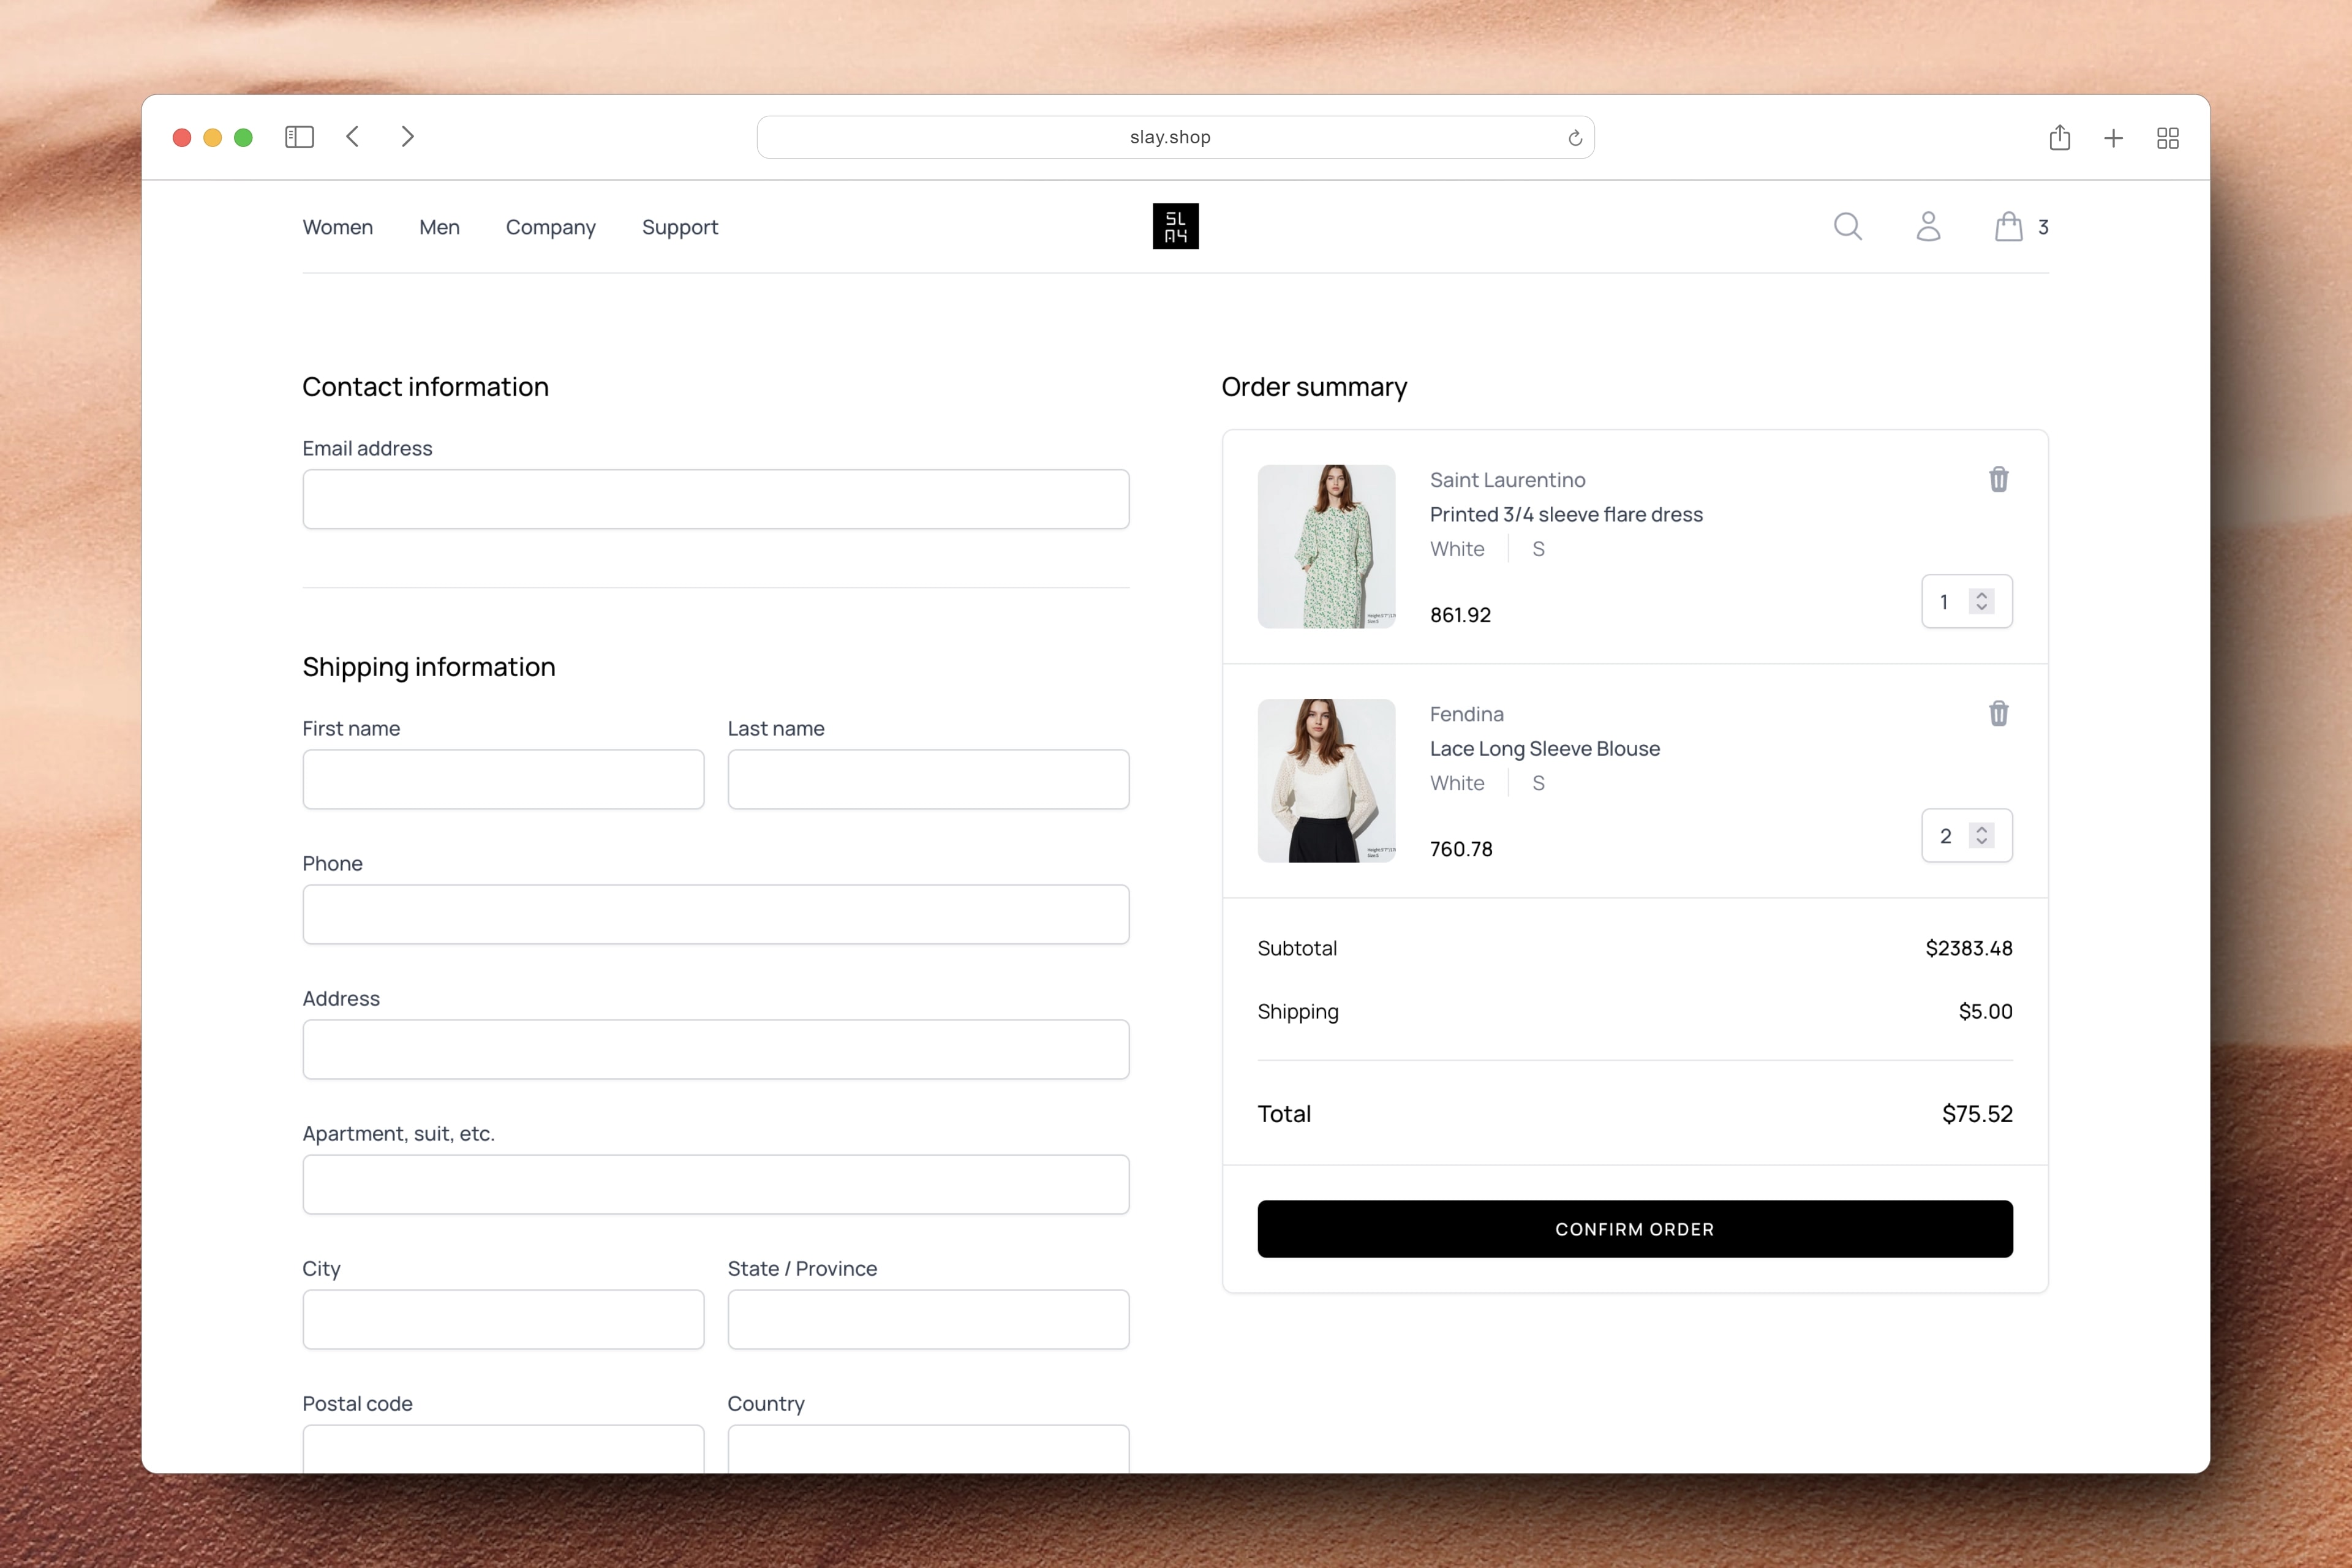Focus the State / Province field

point(928,1319)
